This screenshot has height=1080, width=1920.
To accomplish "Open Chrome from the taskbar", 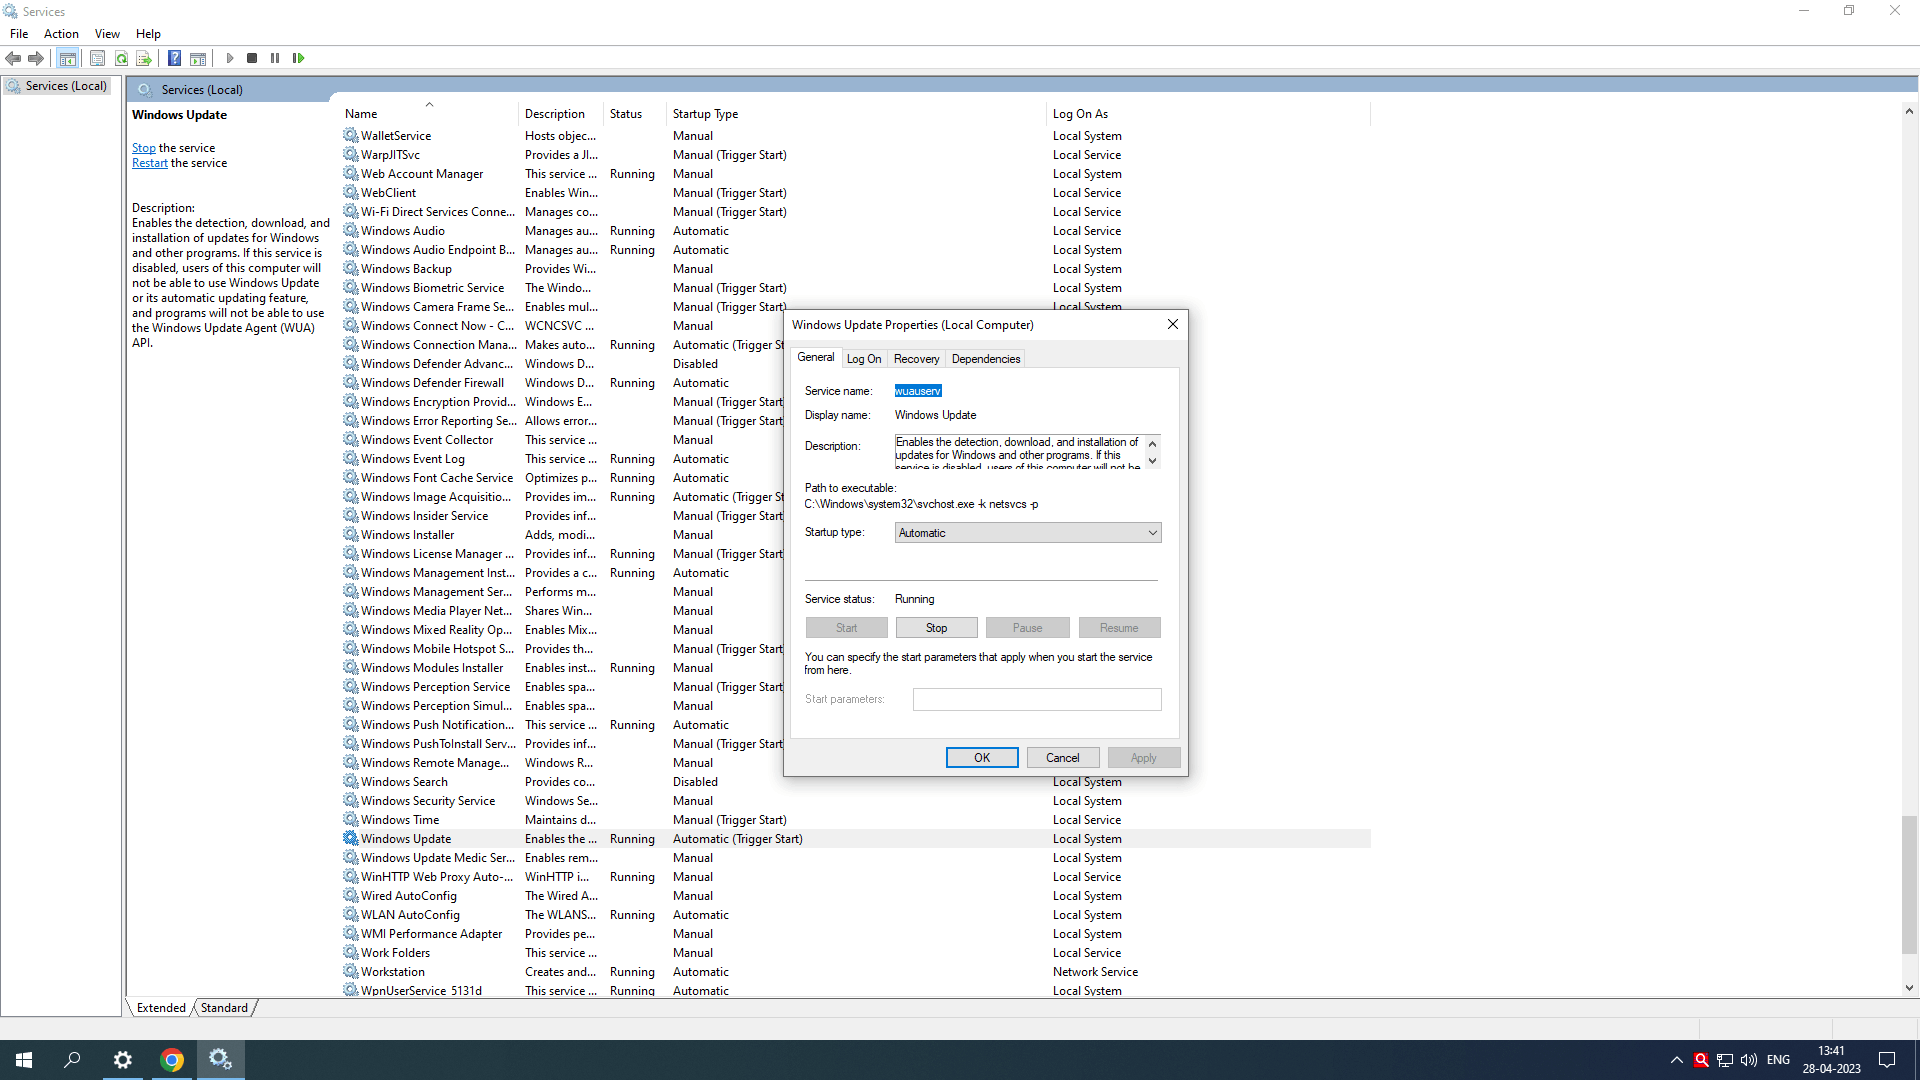I will [172, 1060].
